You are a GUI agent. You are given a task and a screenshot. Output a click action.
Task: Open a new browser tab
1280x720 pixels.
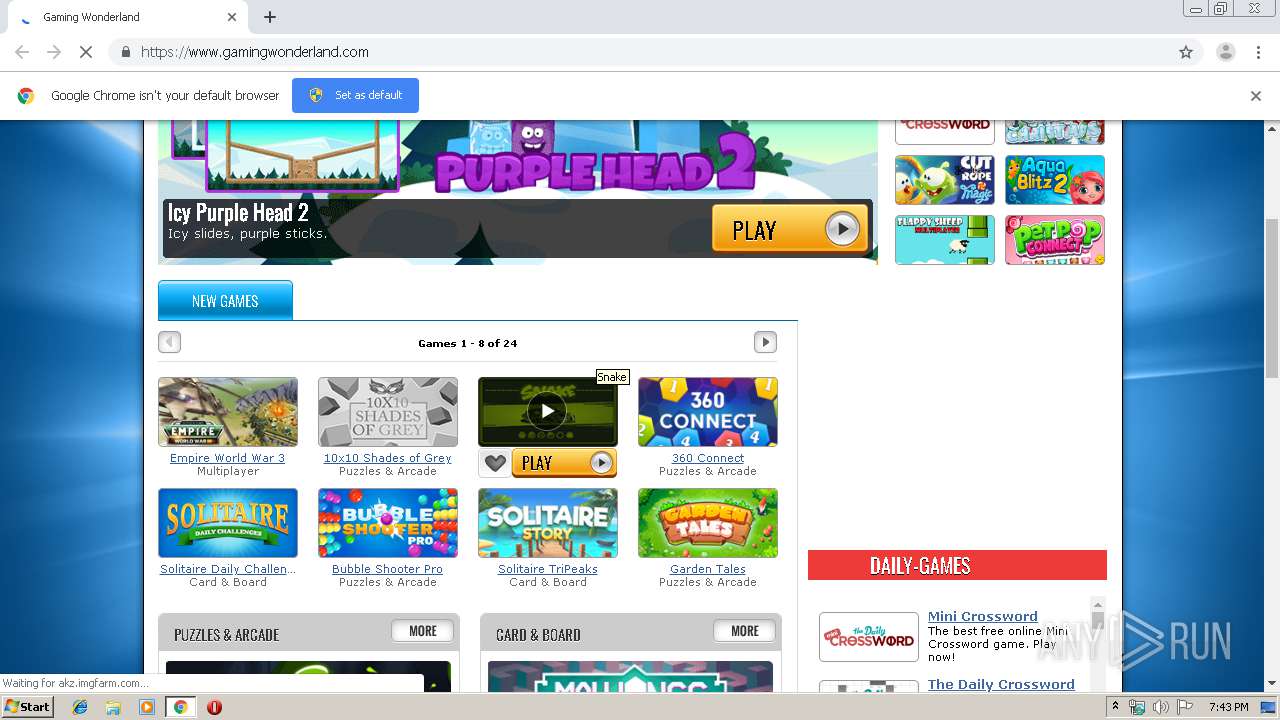click(270, 17)
